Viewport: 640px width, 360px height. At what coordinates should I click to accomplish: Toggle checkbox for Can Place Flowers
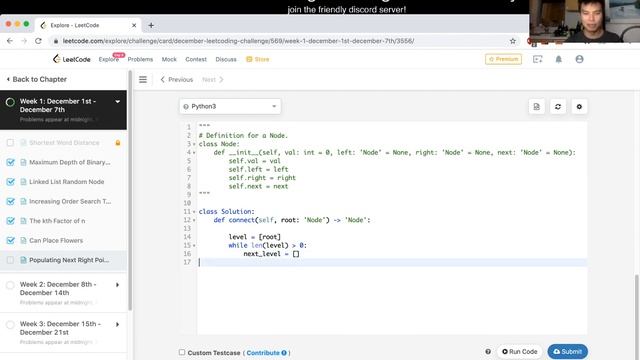pyautogui.click(x=11, y=240)
